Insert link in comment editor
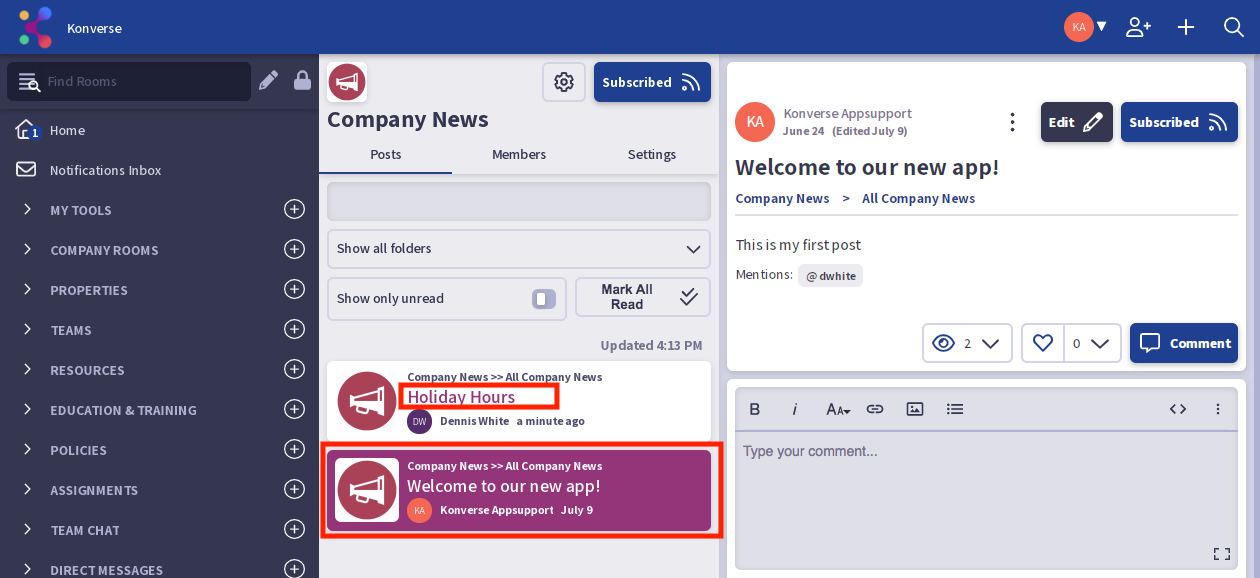 tap(875, 409)
